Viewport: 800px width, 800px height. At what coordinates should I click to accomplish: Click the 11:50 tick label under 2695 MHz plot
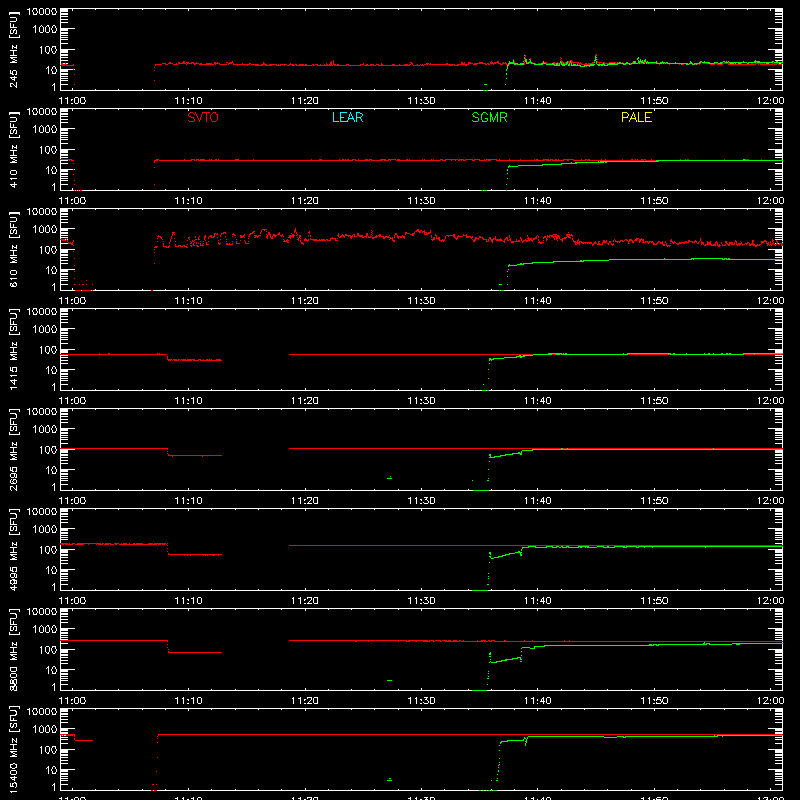tap(654, 501)
